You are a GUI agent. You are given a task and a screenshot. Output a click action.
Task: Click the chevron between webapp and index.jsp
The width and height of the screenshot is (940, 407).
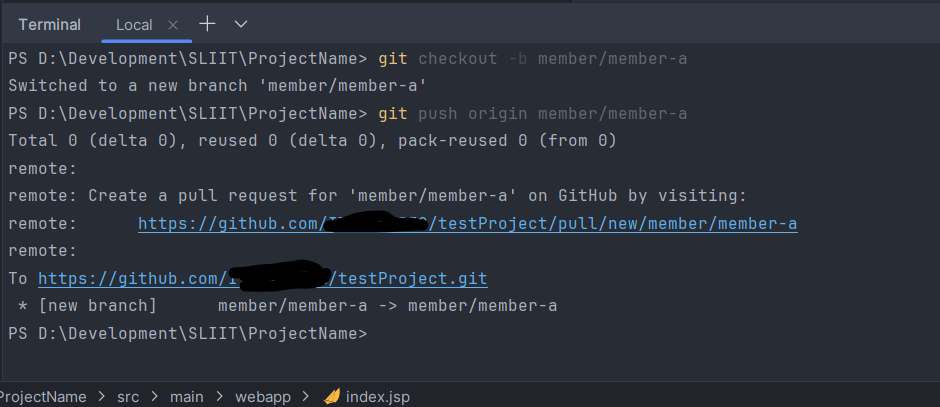click(x=307, y=397)
